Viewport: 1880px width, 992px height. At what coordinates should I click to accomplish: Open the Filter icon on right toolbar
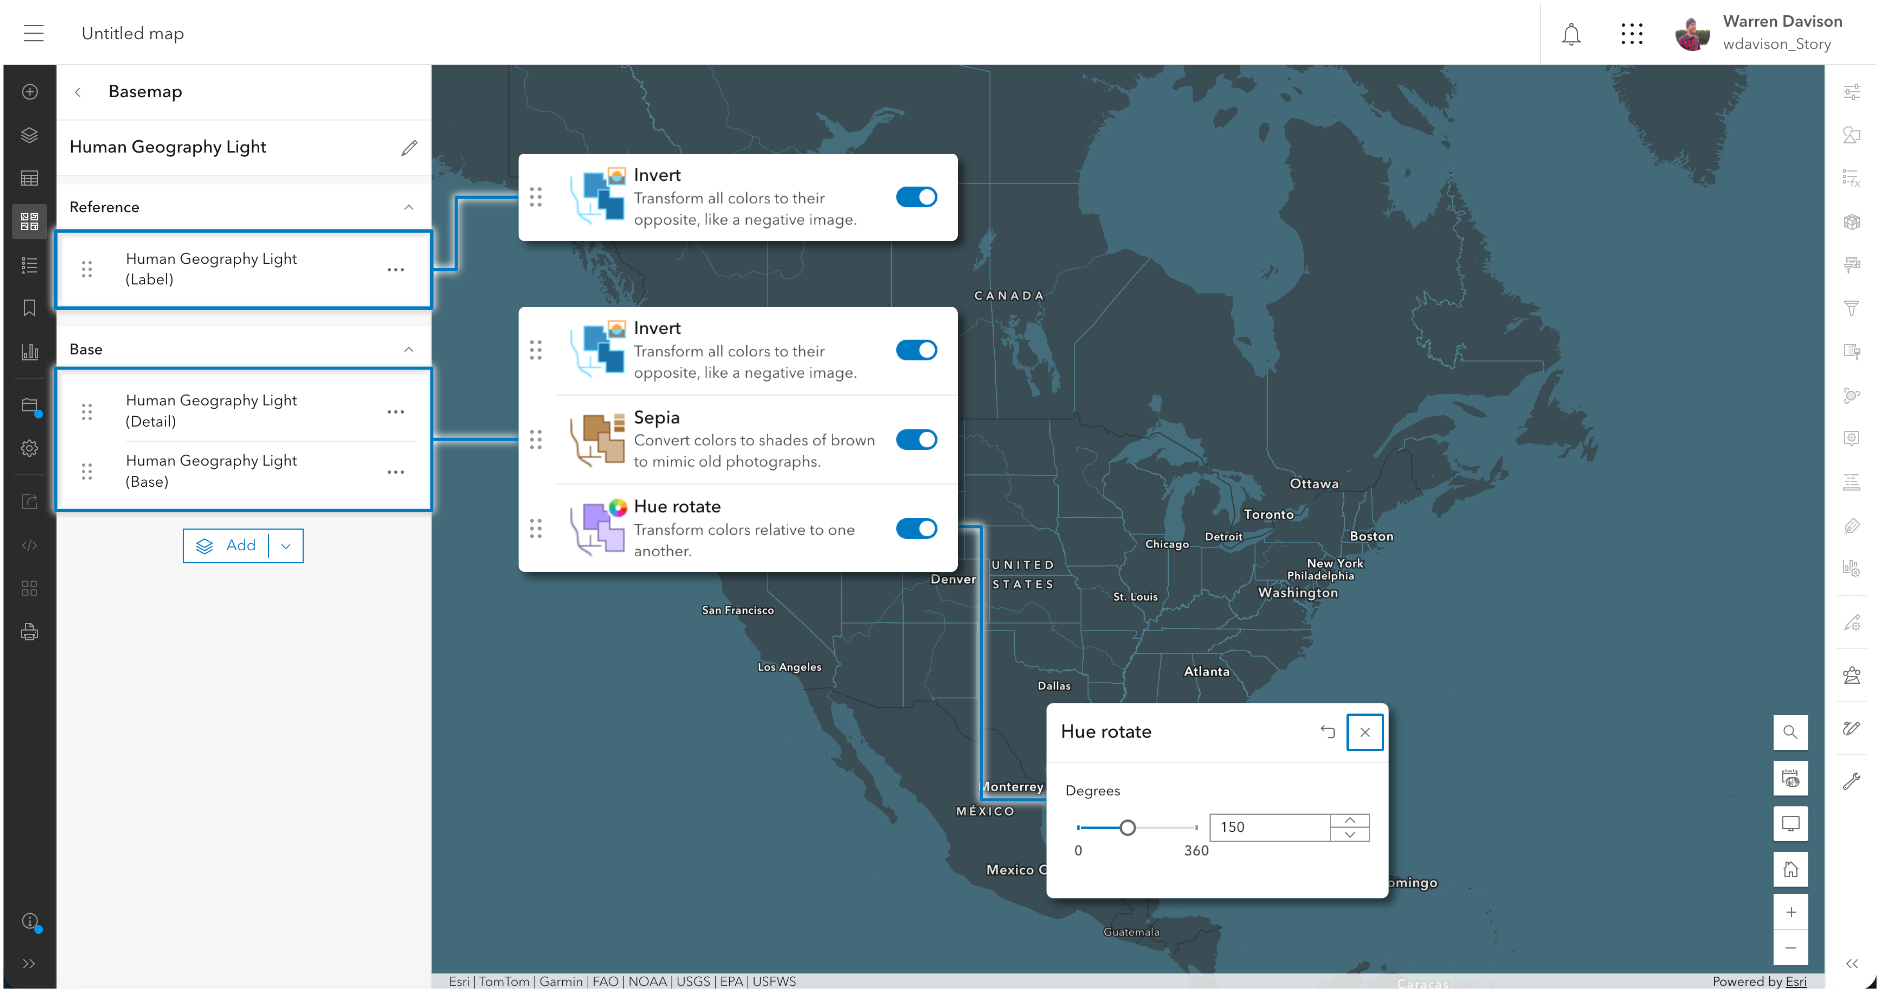tap(1852, 309)
